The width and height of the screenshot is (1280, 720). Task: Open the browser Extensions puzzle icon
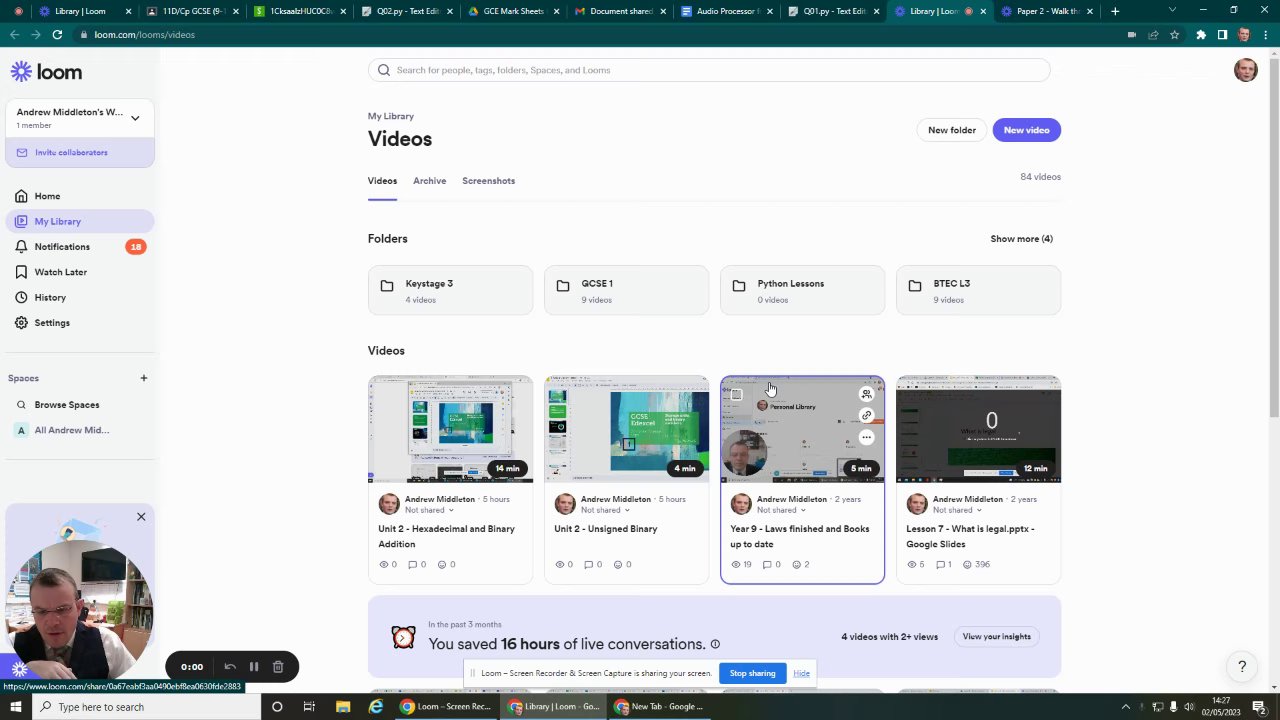point(1201,34)
